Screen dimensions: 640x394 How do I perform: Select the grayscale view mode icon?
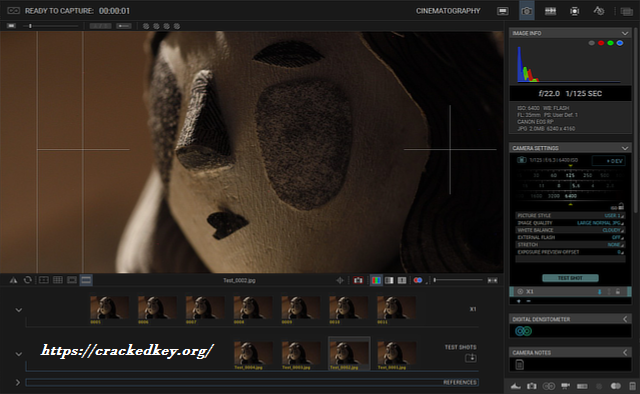tap(389, 280)
